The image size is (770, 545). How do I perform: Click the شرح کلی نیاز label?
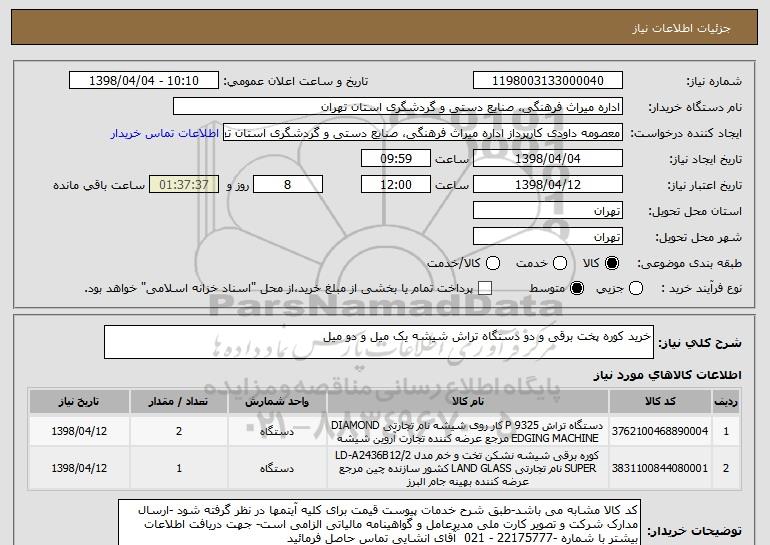(x=700, y=343)
